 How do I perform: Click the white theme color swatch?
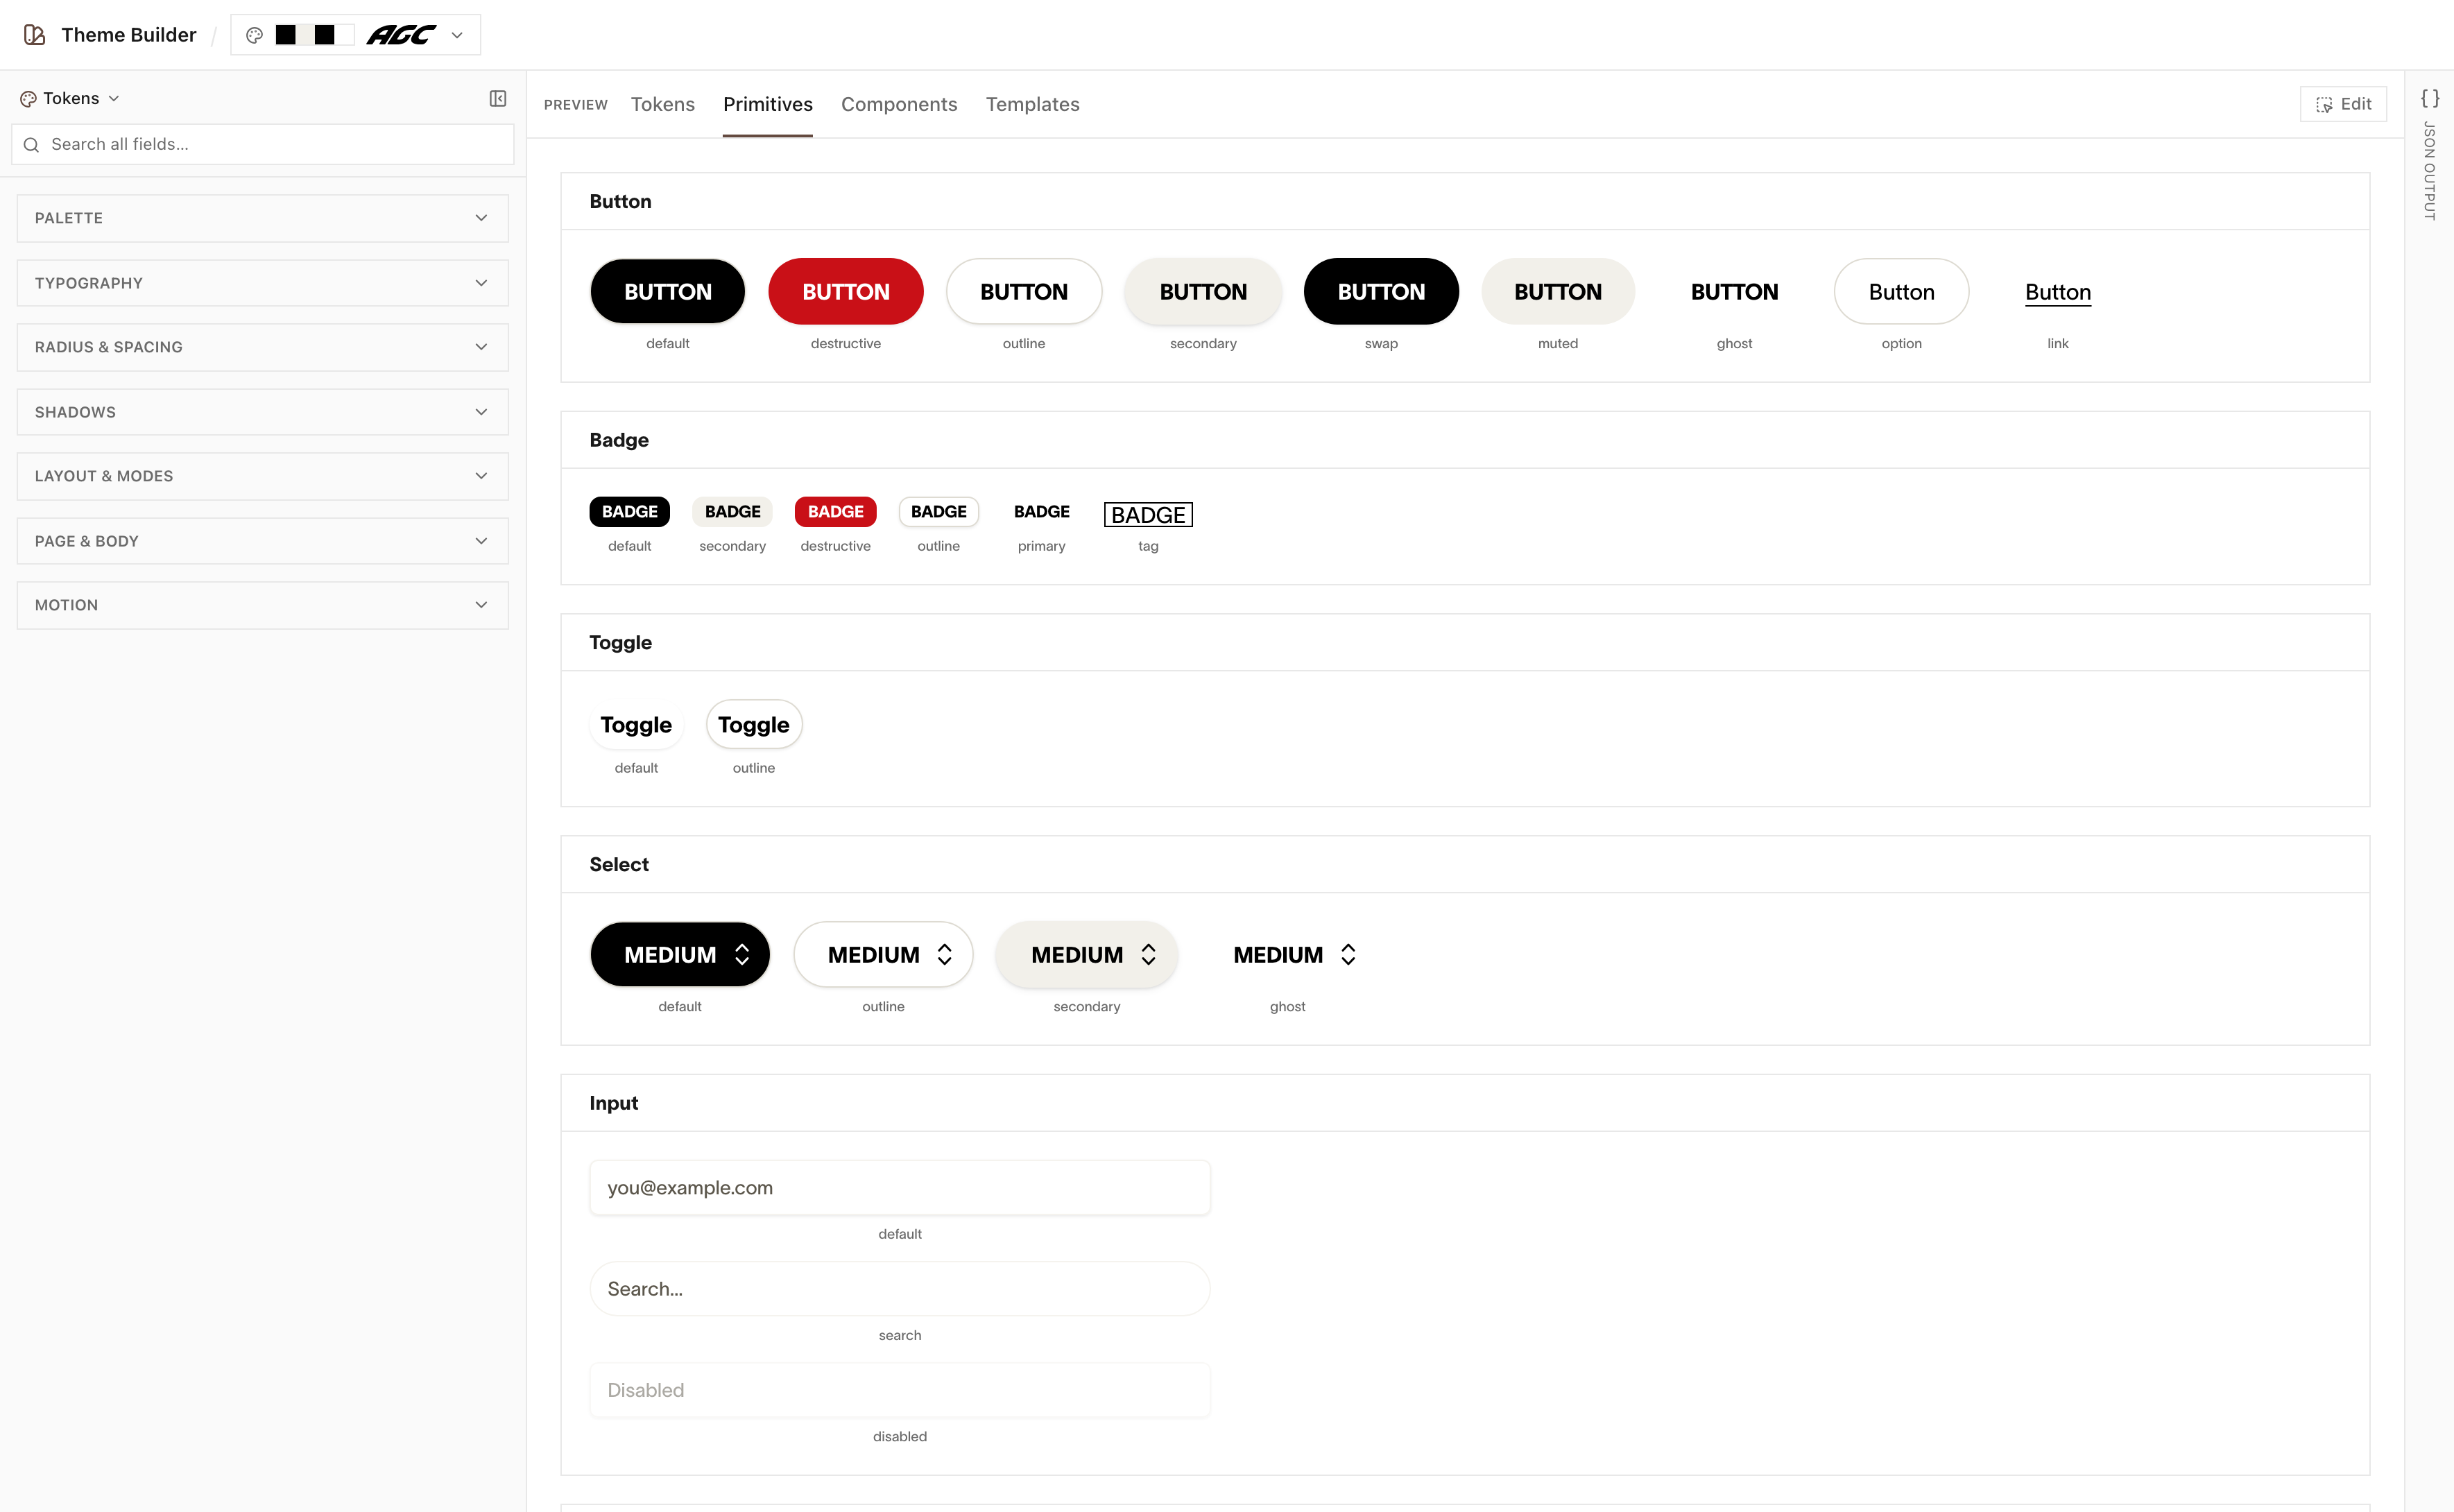pos(344,35)
